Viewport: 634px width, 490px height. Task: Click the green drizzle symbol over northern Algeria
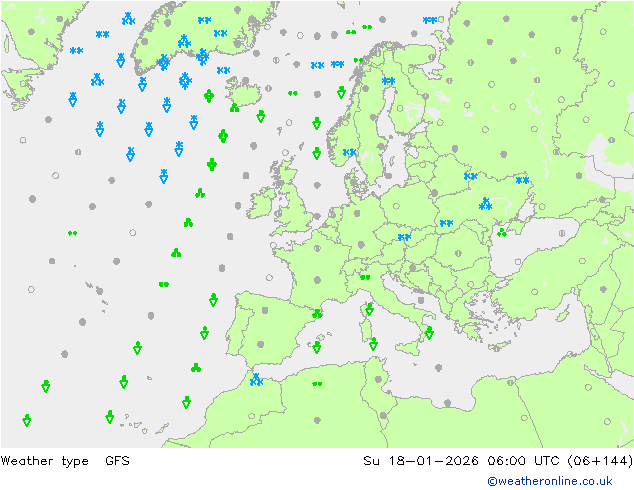coord(317,384)
